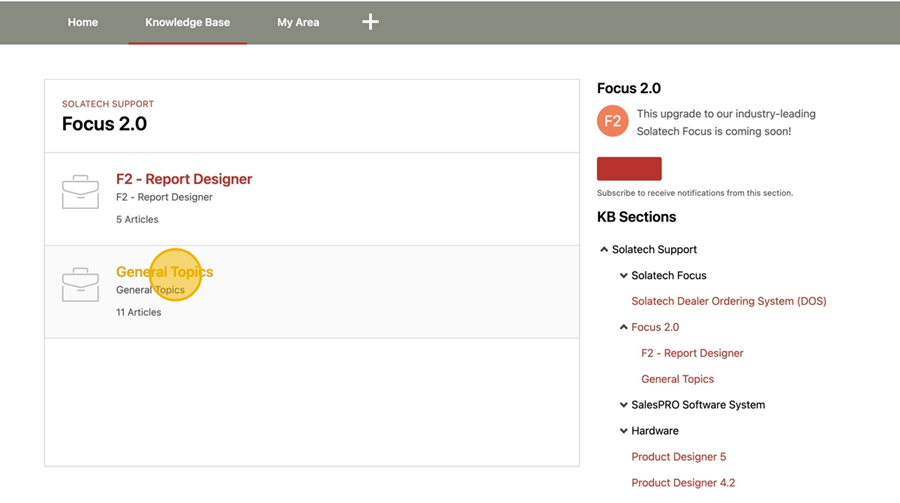The image size is (900, 503).
Task: Open F2 - Report Designer in KB Sections
Action: tap(692, 353)
